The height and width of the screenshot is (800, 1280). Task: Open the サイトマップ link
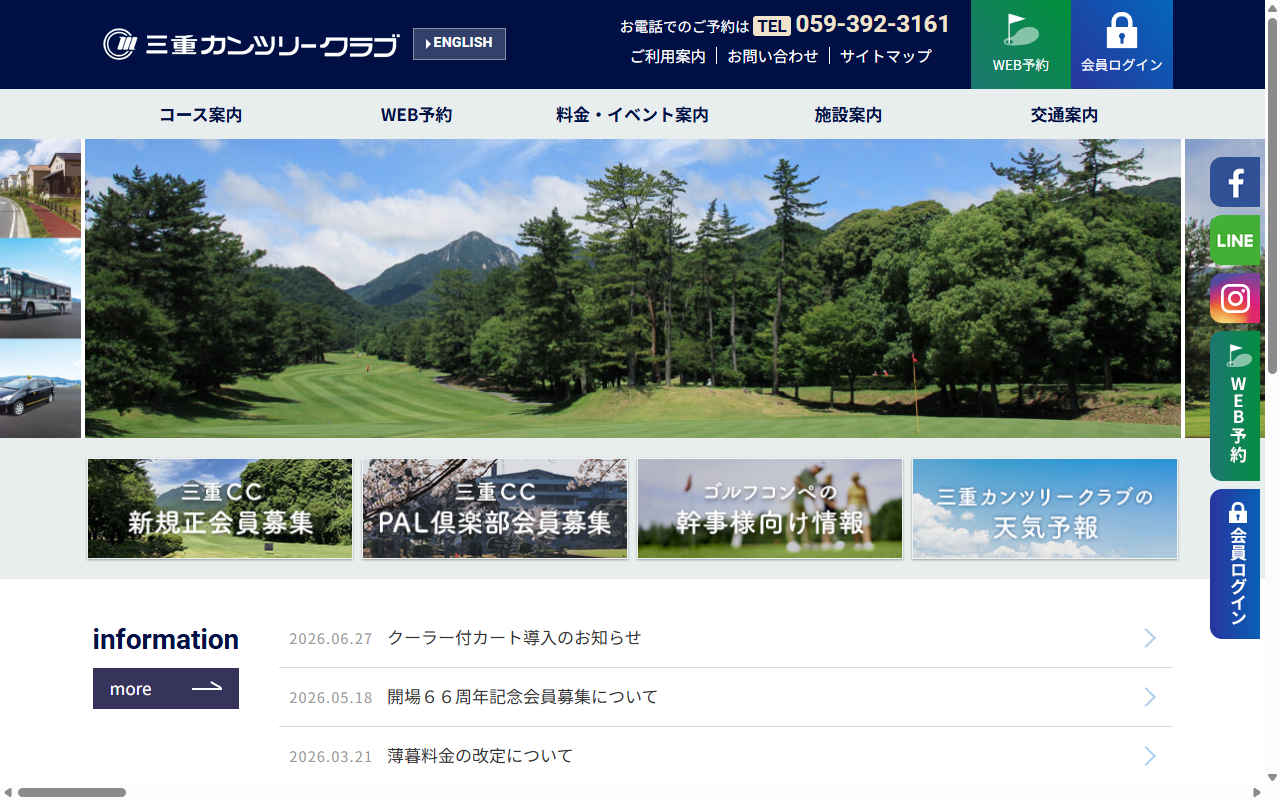885,56
